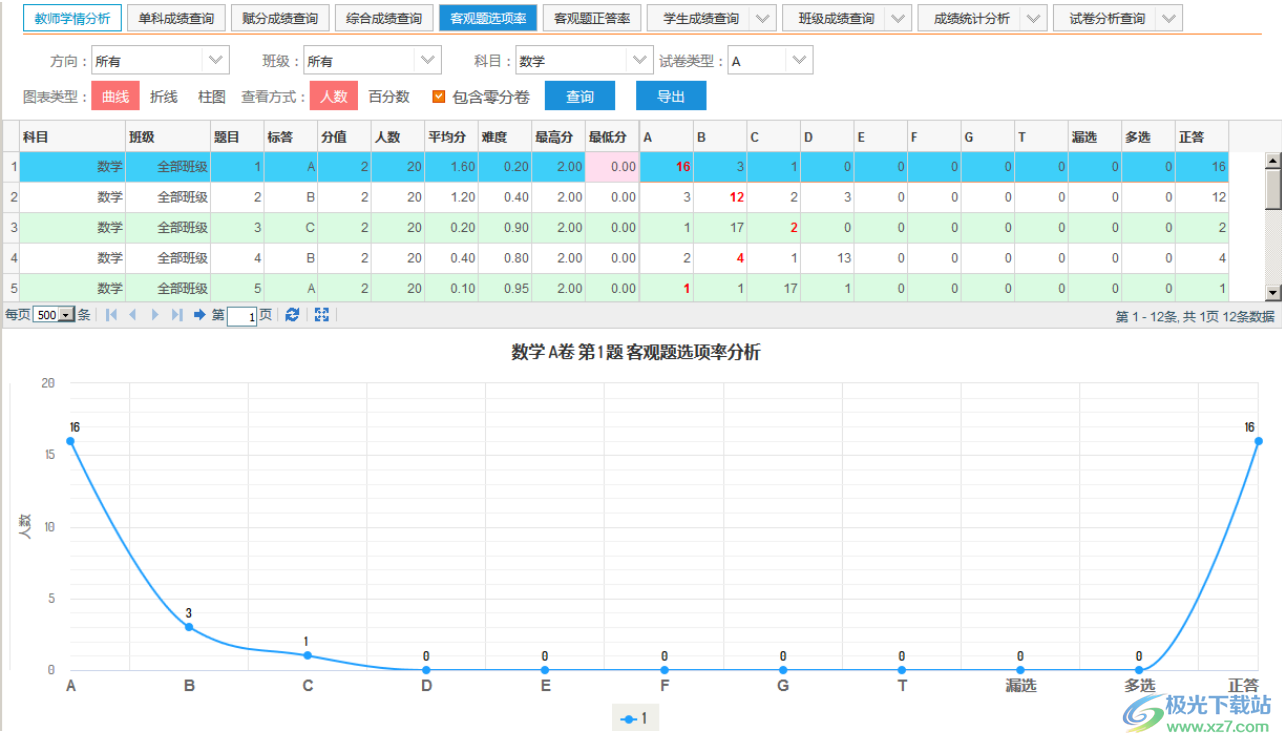Go to the last page of results
This screenshot has width=1282, height=743.
point(177,315)
